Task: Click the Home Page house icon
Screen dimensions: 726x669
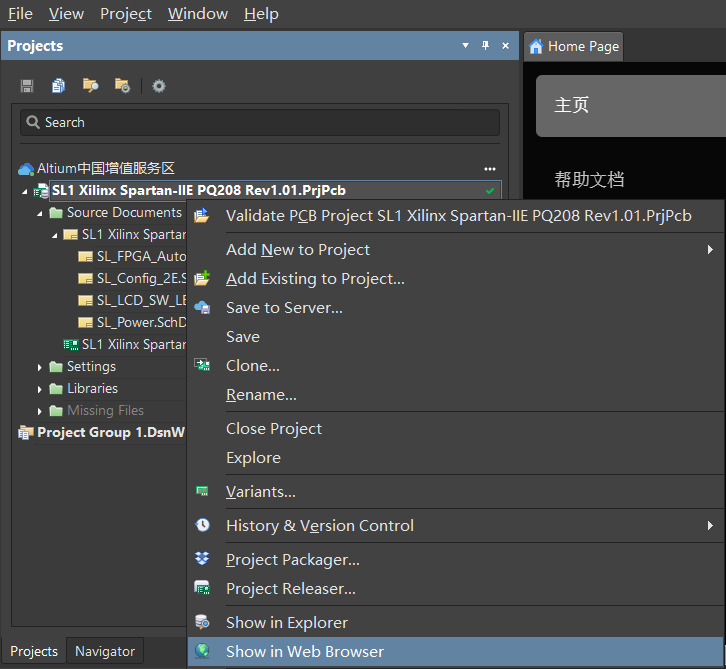Action: [536, 46]
